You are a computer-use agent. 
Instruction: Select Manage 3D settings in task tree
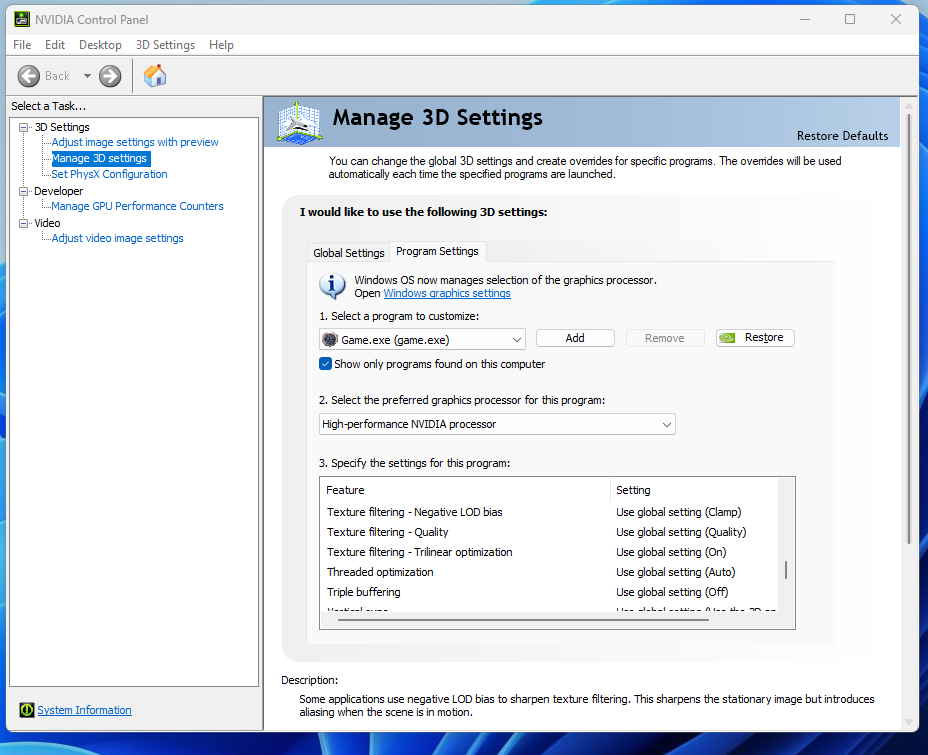click(99, 159)
